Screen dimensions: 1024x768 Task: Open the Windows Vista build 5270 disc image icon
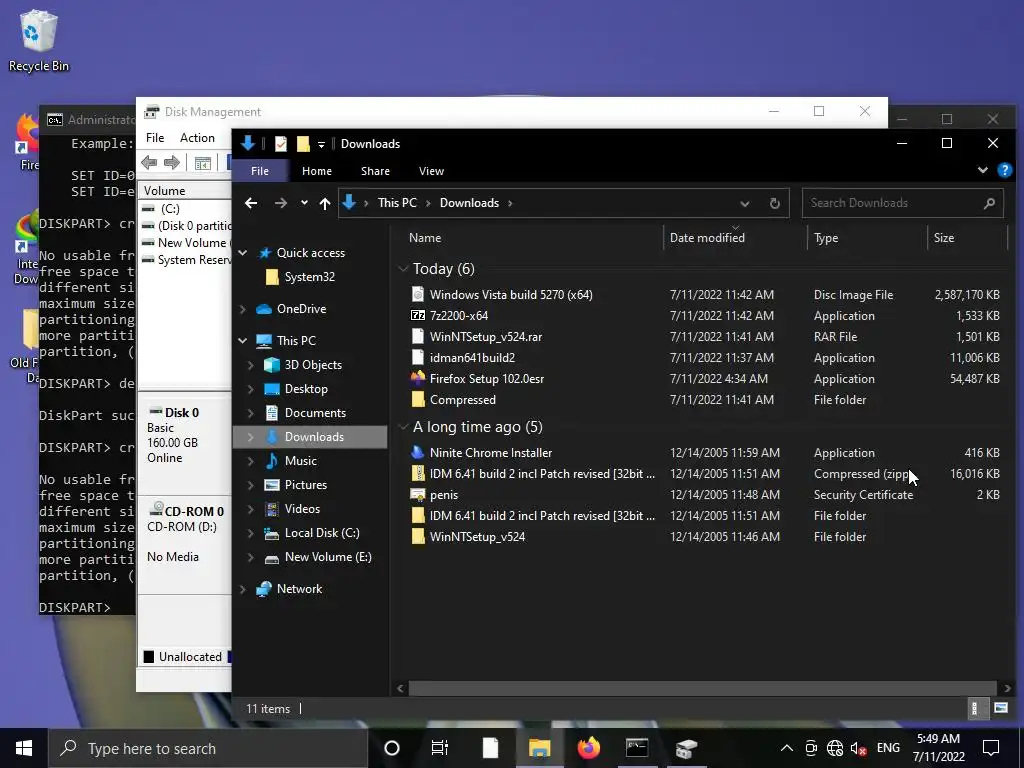click(418, 295)
